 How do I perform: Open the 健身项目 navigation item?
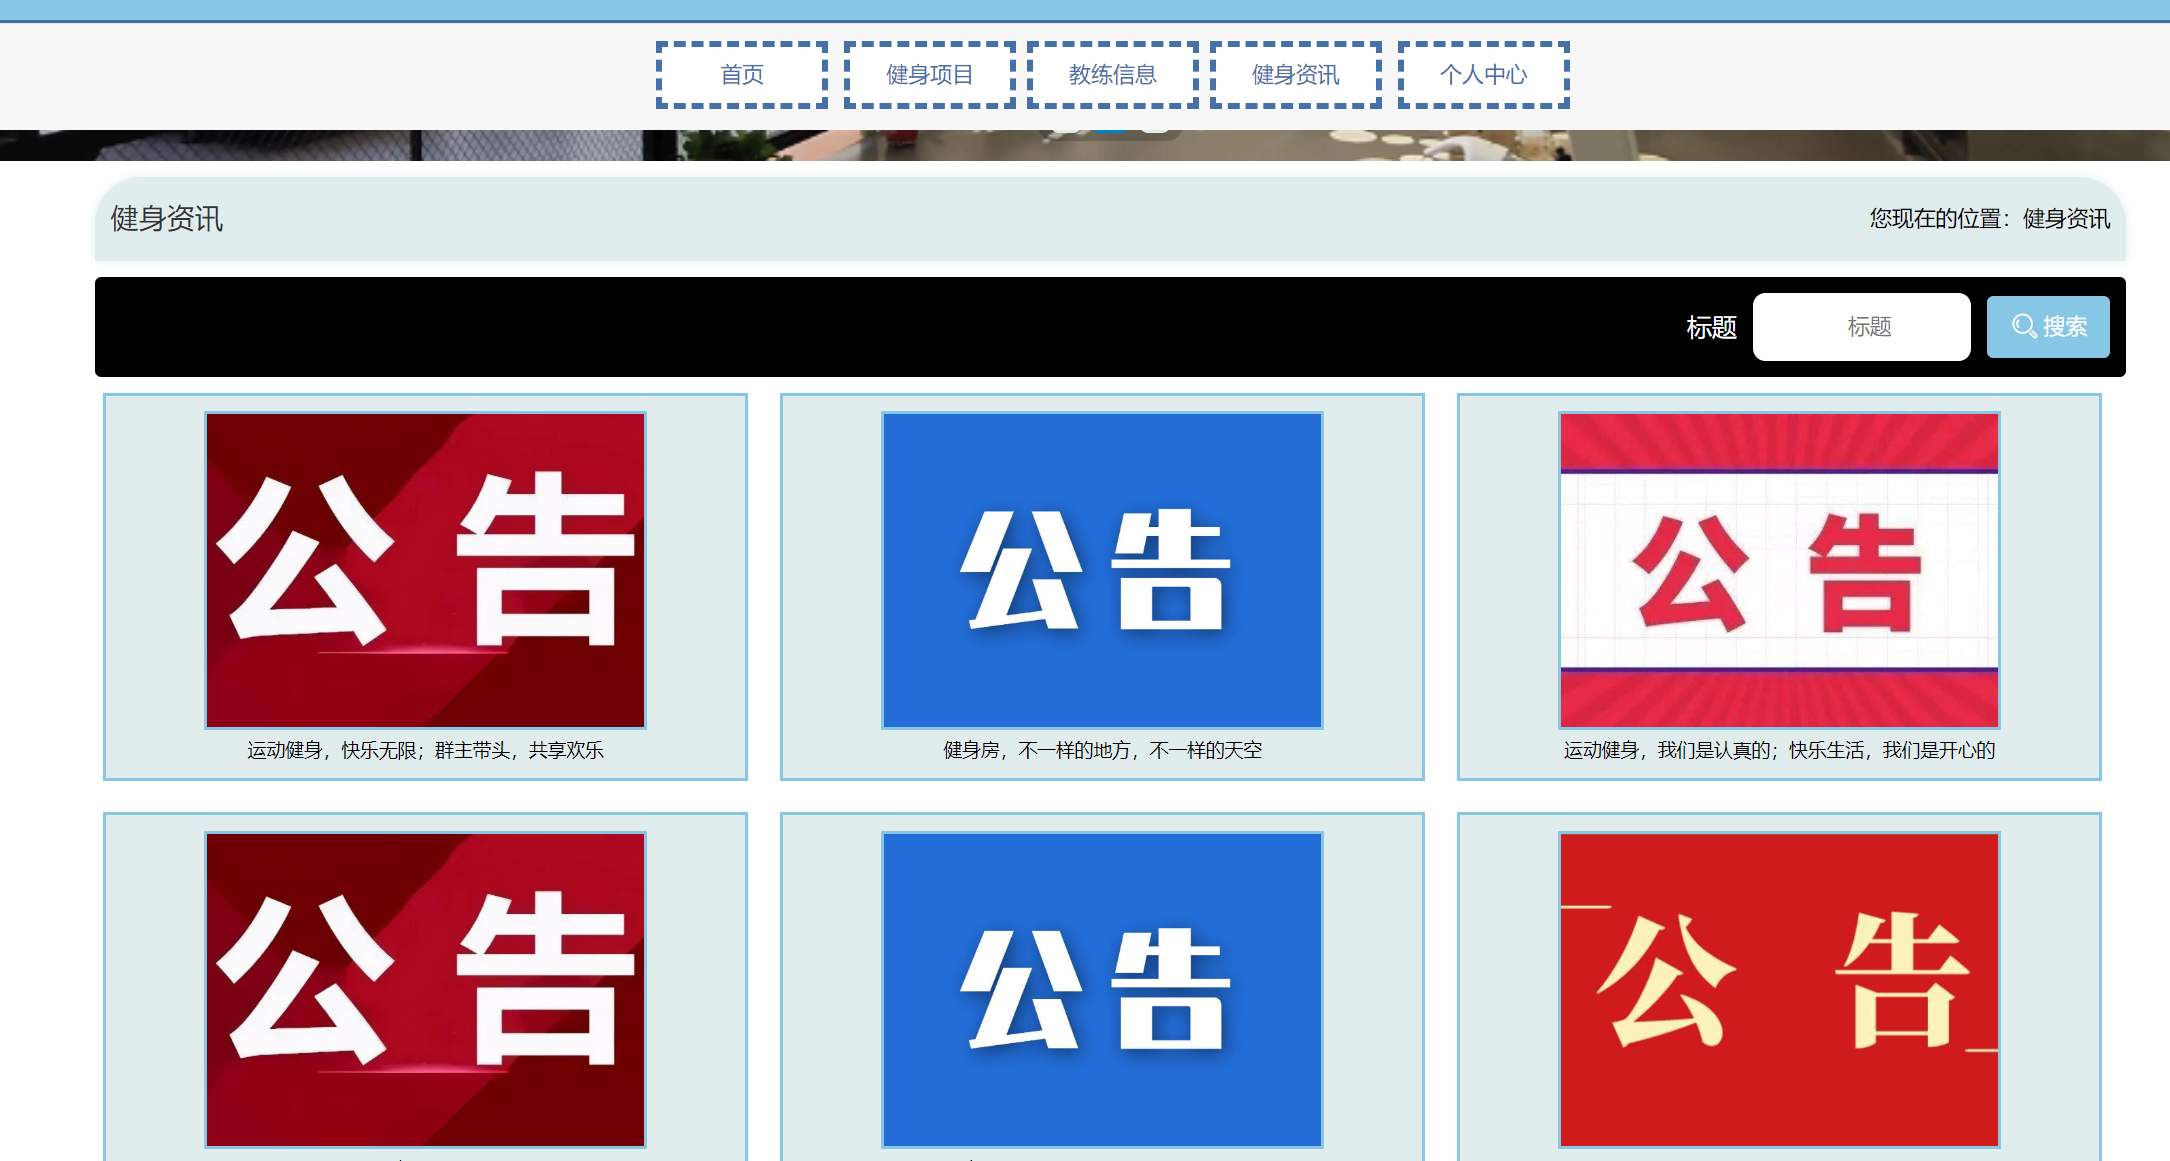928,74
